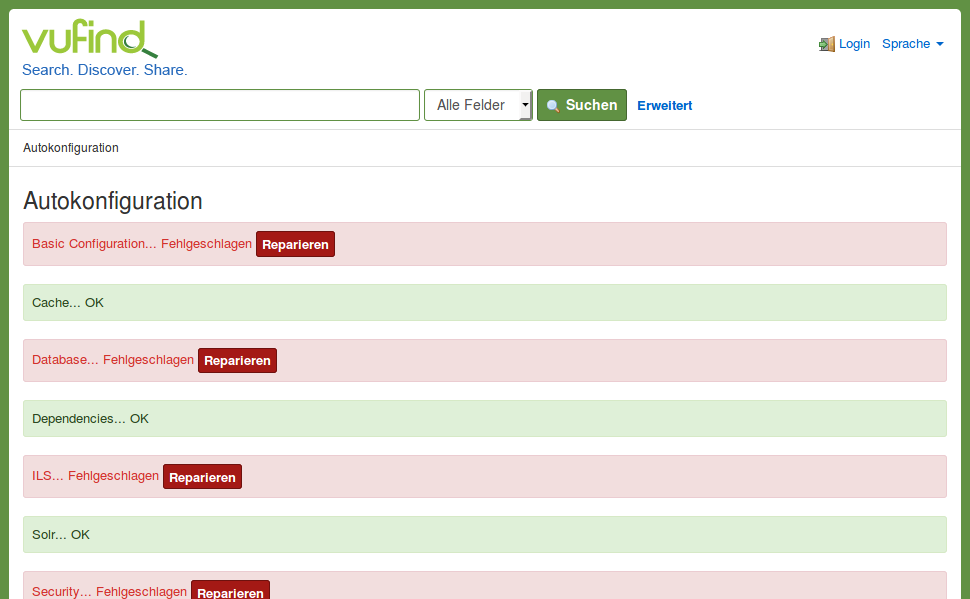Click the Search. Discover. Share. tagline
This screenshot has width=970, height=599.
coord(105,70)
